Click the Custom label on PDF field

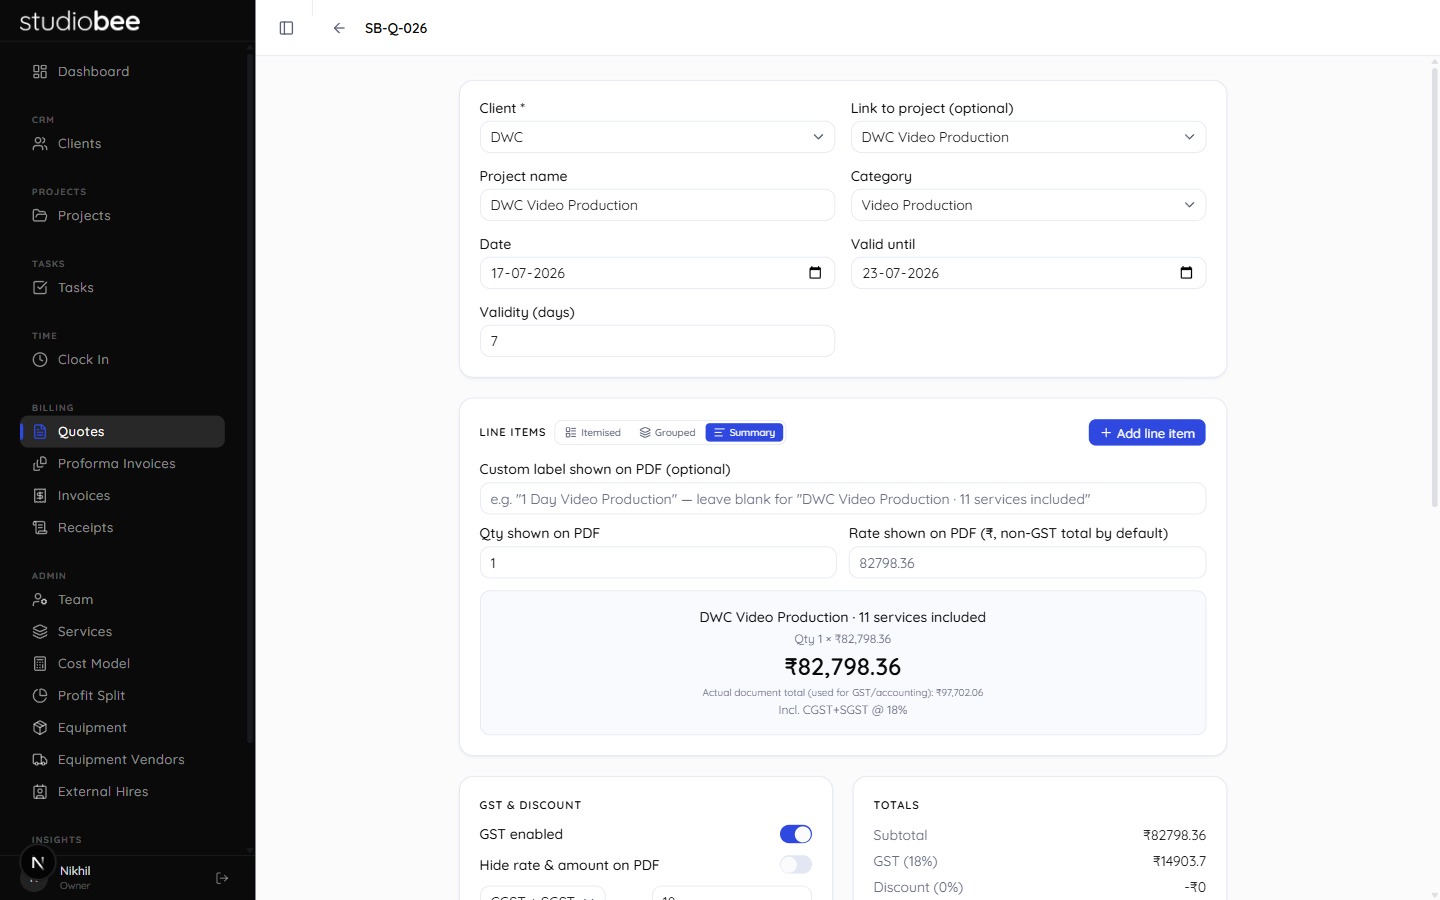point(843,499)
